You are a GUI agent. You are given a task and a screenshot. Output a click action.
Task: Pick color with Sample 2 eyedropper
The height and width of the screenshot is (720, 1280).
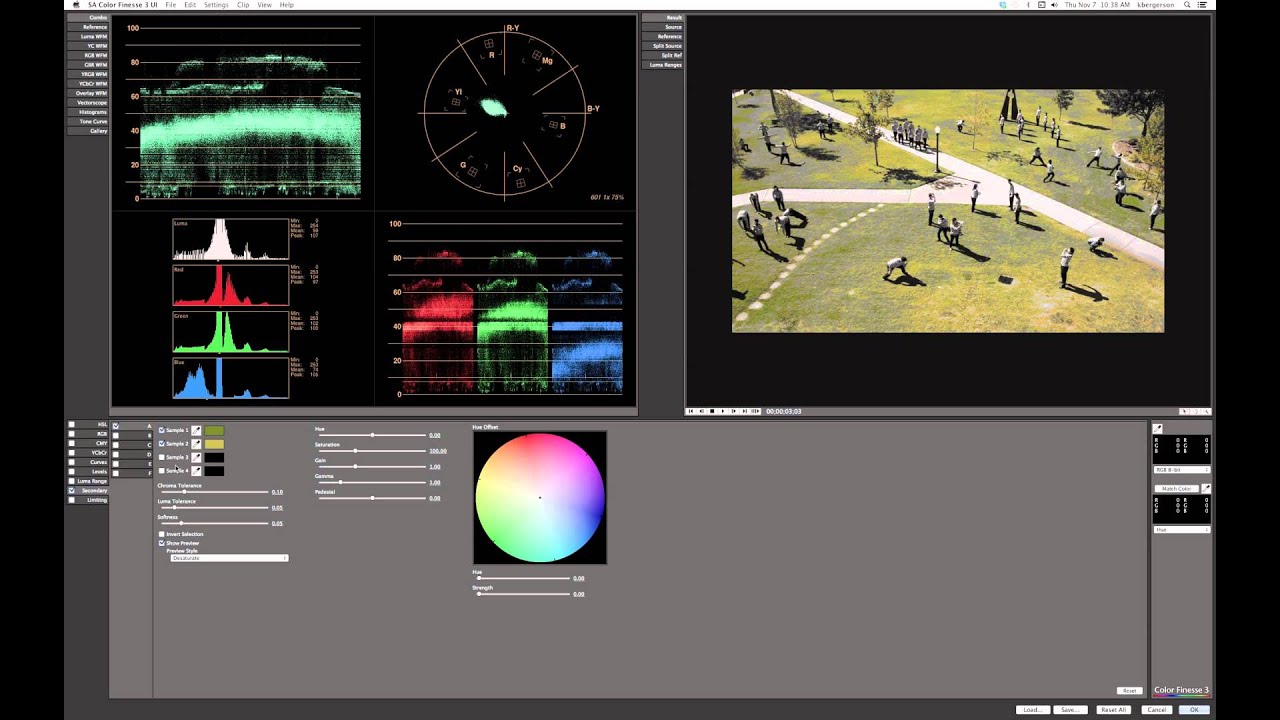click(196, 444)
